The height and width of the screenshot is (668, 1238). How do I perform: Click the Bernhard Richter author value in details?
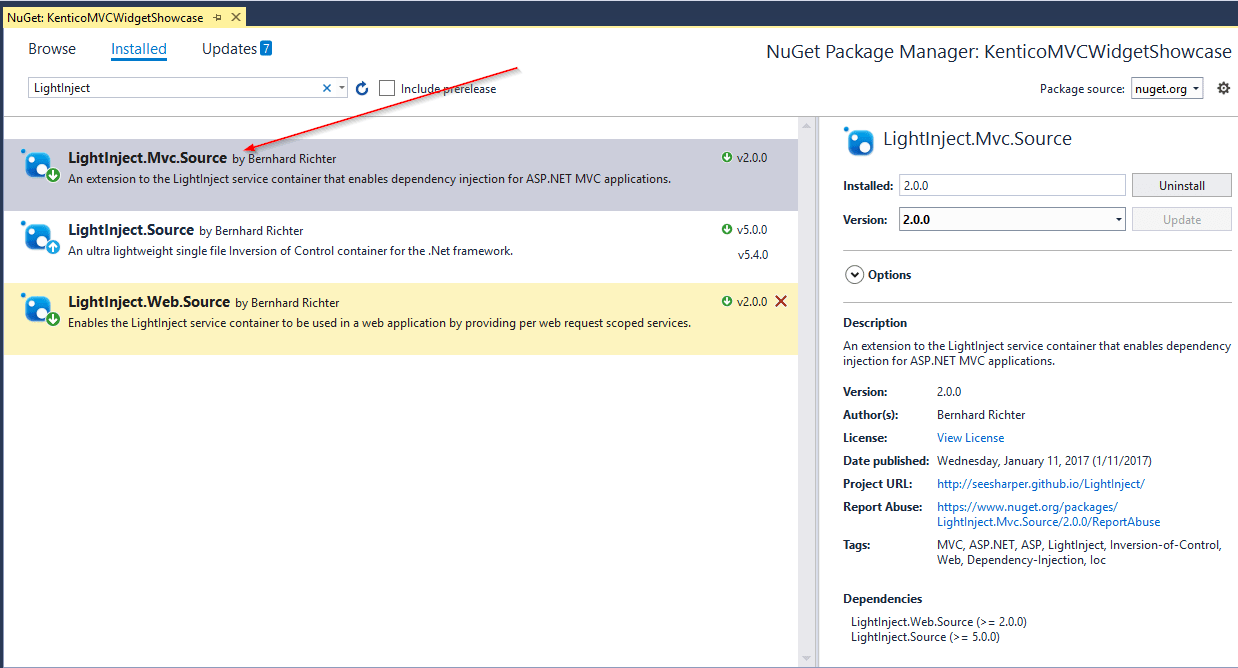[981, 415]
